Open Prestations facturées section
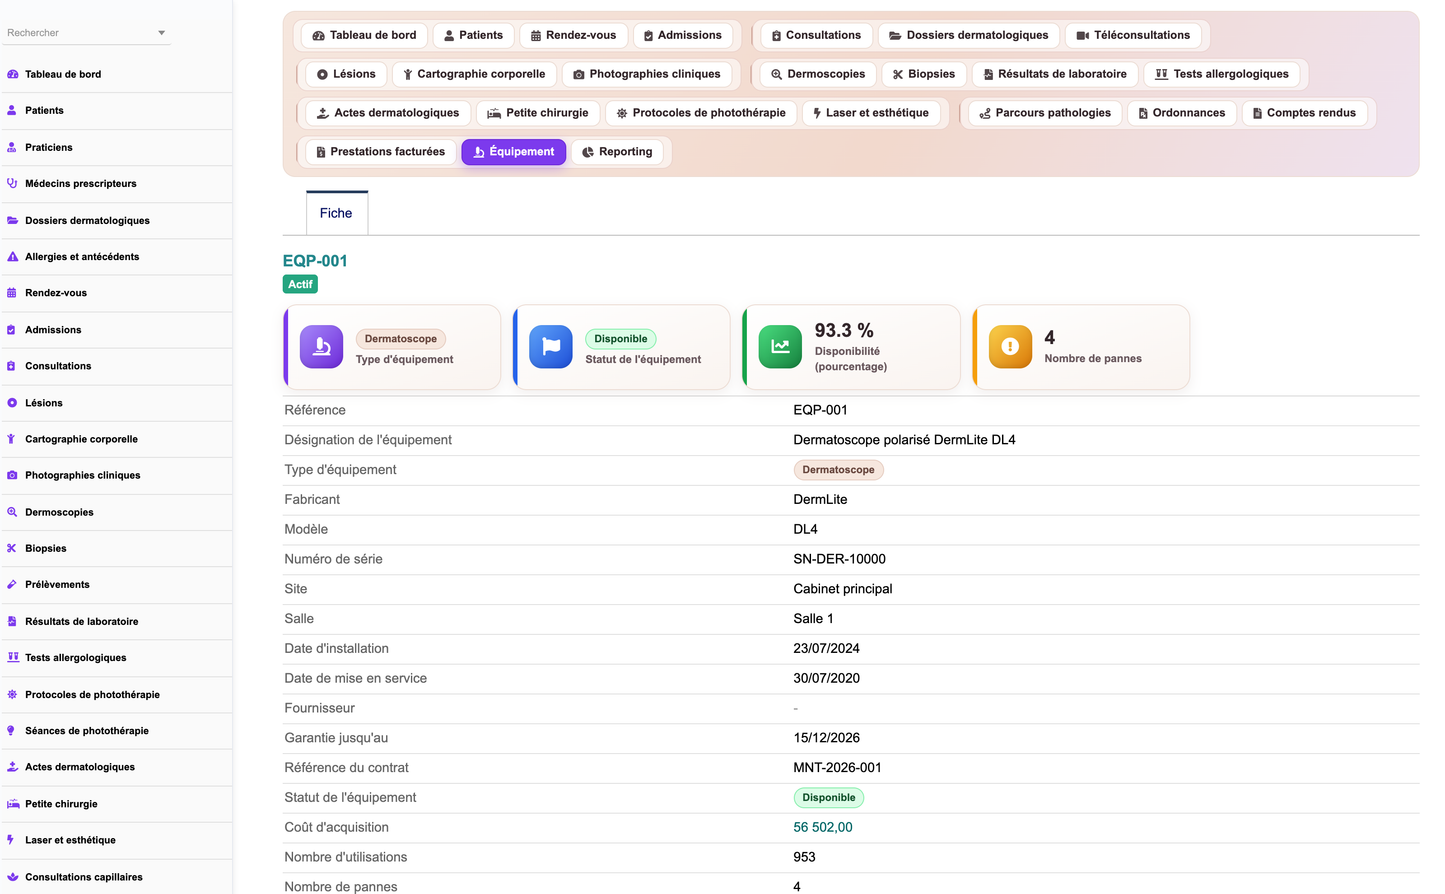This screenshot has height=894, width=1445. coord(380,152)
